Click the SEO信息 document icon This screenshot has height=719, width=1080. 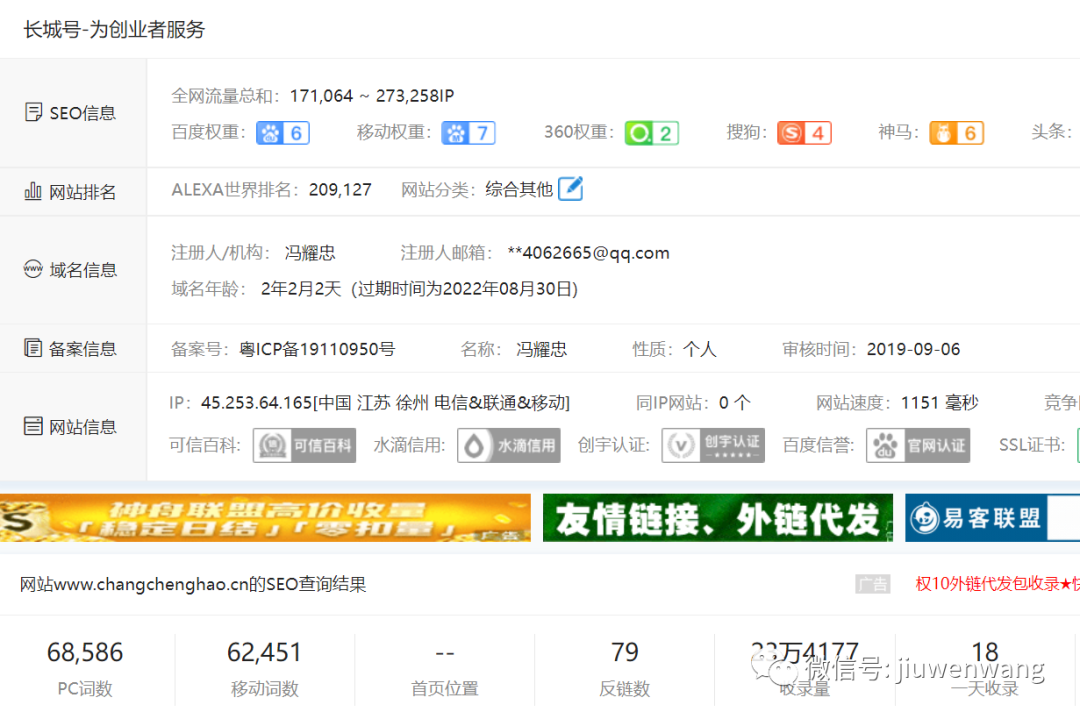point(33,112)
